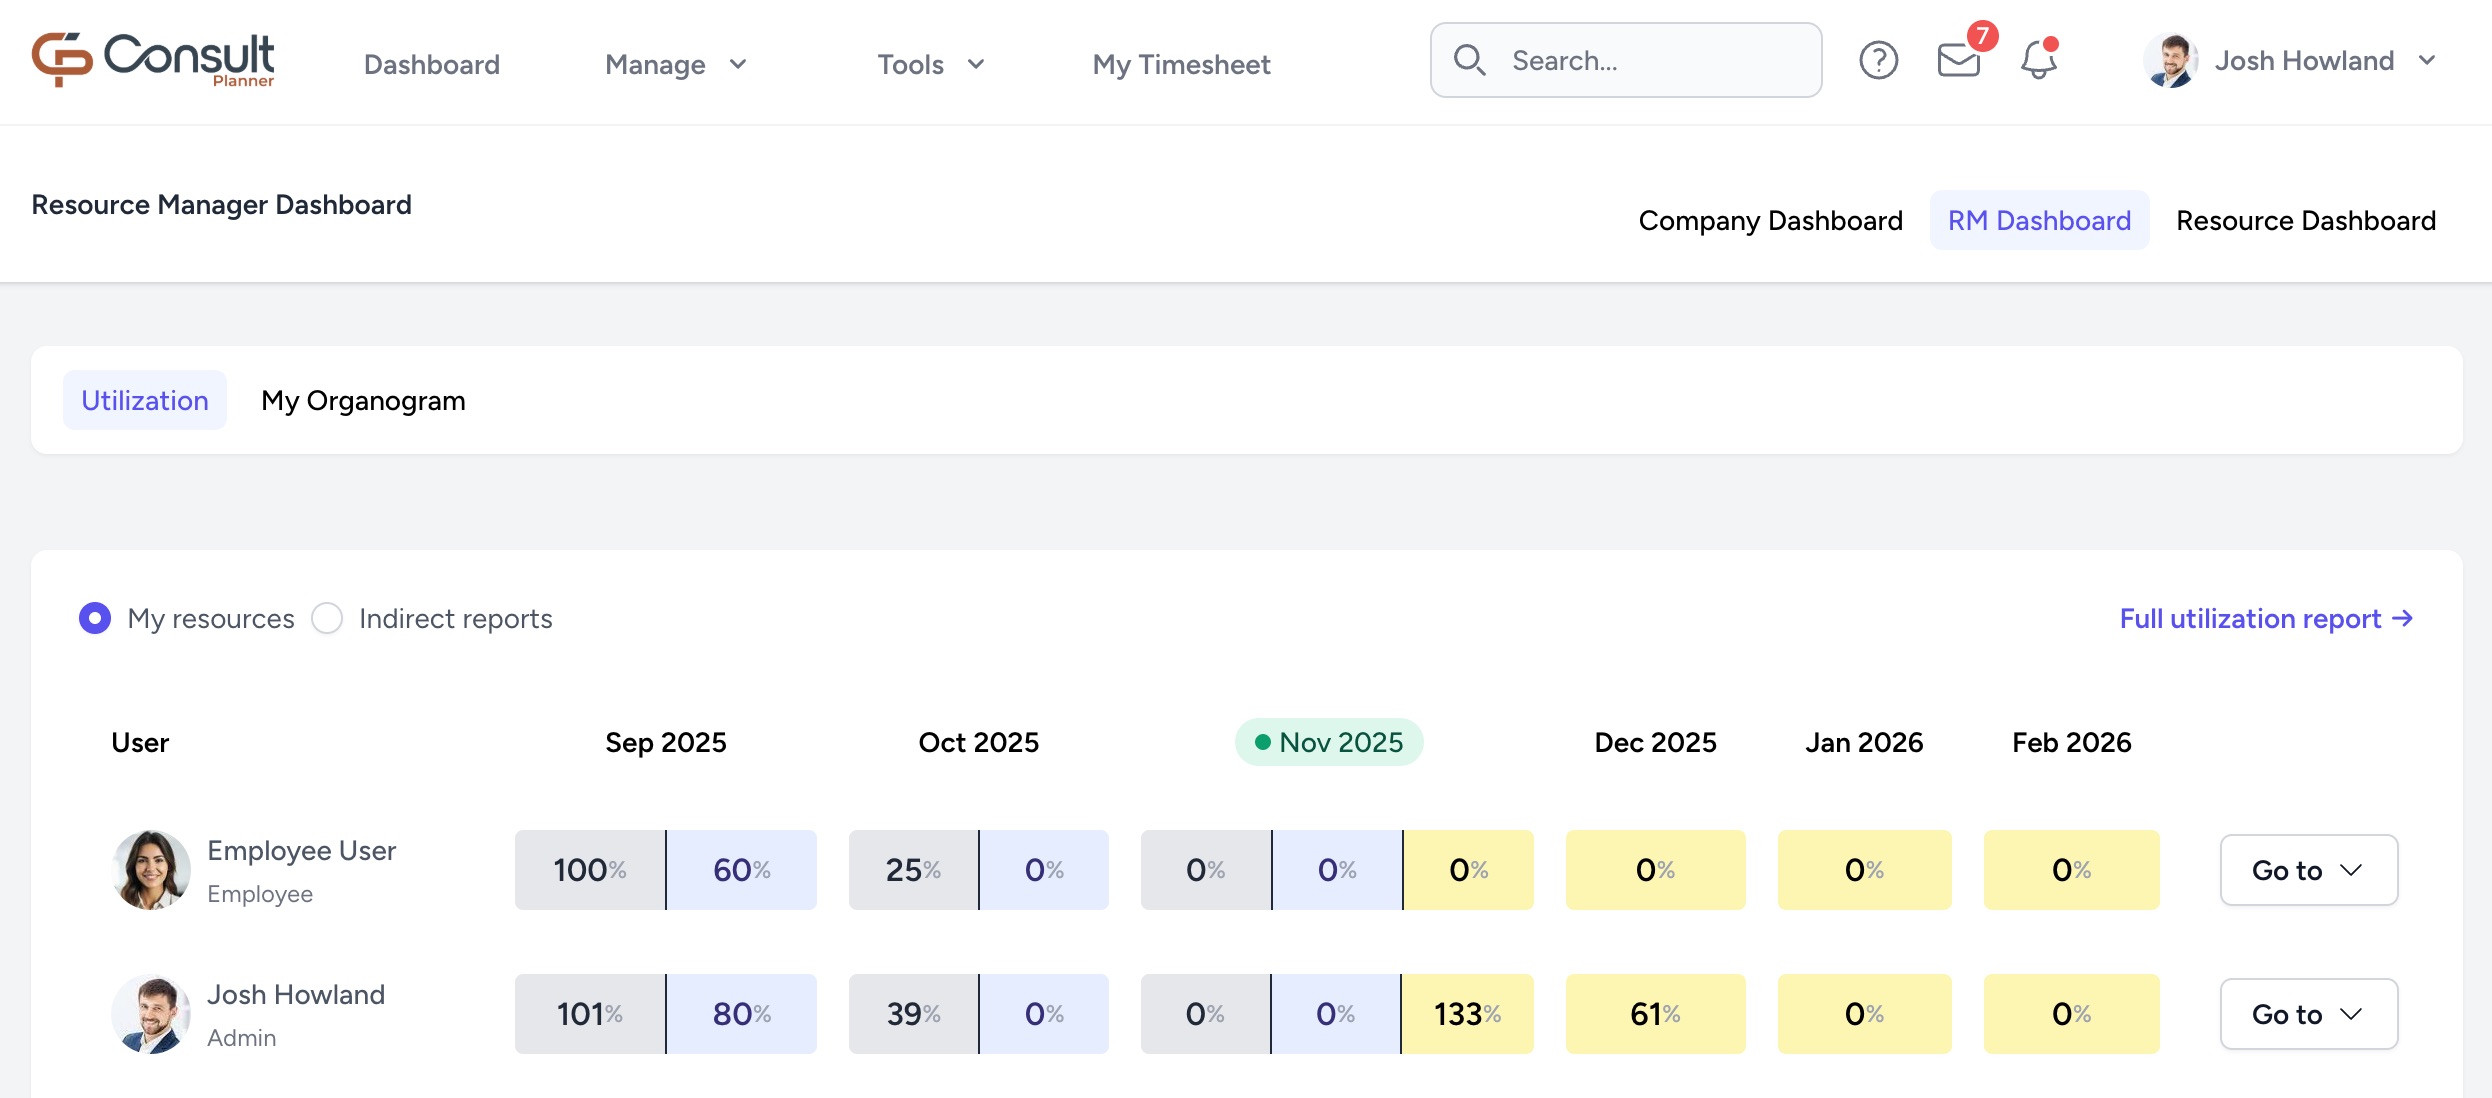
Task: Expand the Go to dropdown for Employee User
Action: coord(2308,870)
